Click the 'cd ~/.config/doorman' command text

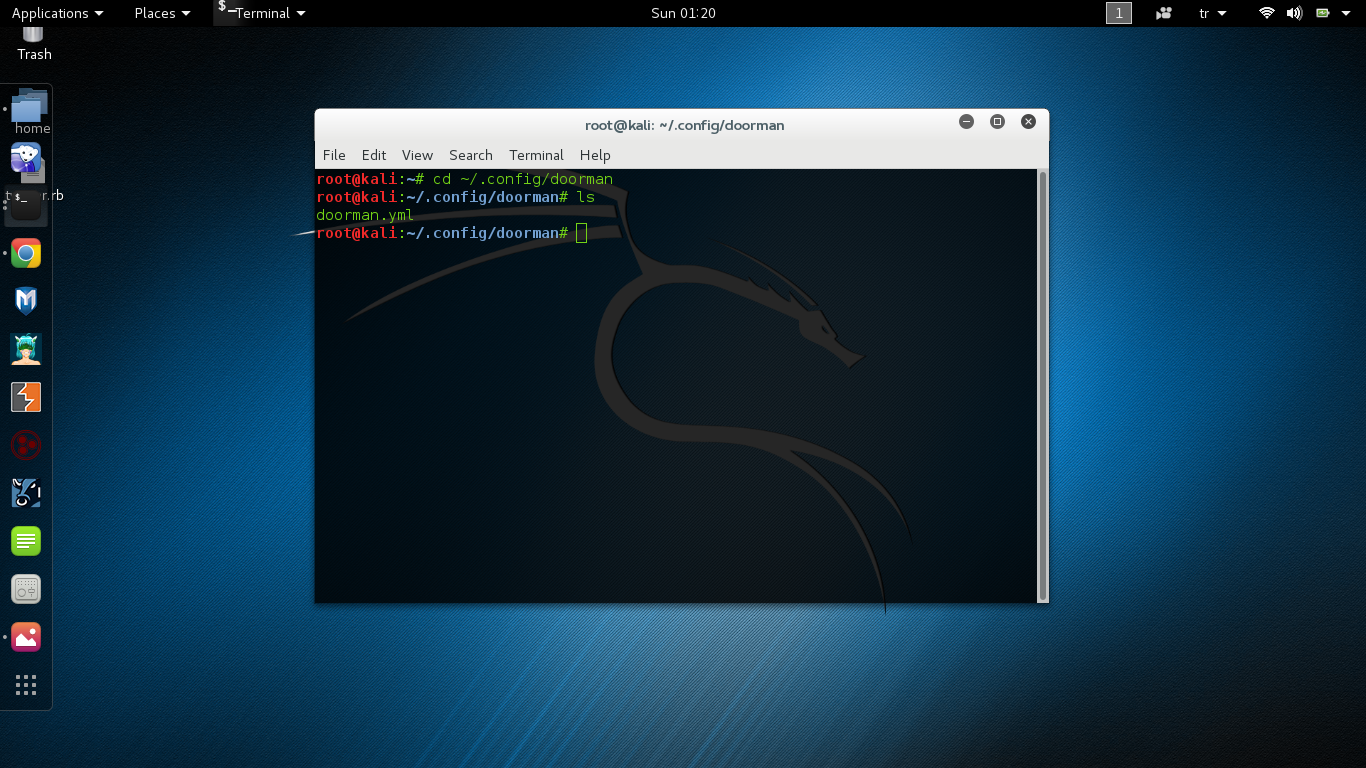tap(522, 179)
